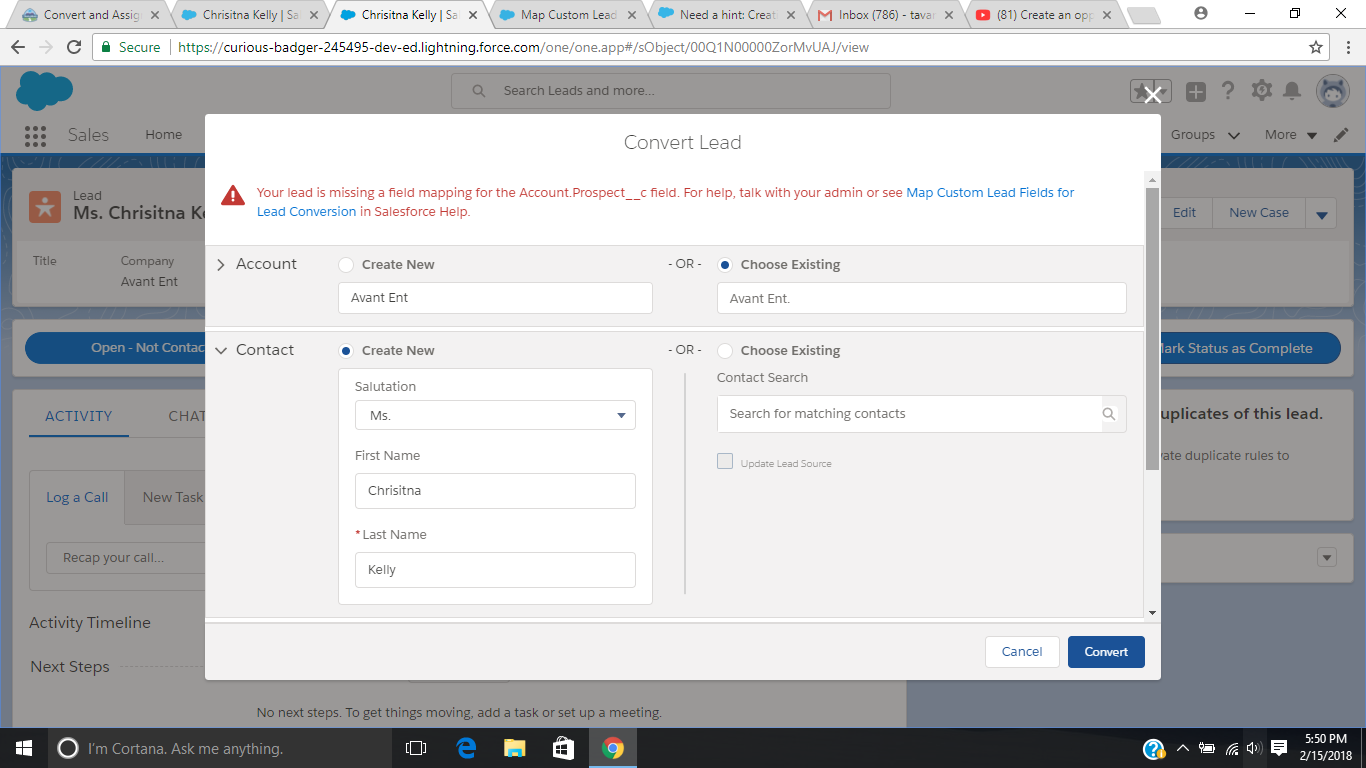Show hidden tray icons chevron

pos(1182,748)
